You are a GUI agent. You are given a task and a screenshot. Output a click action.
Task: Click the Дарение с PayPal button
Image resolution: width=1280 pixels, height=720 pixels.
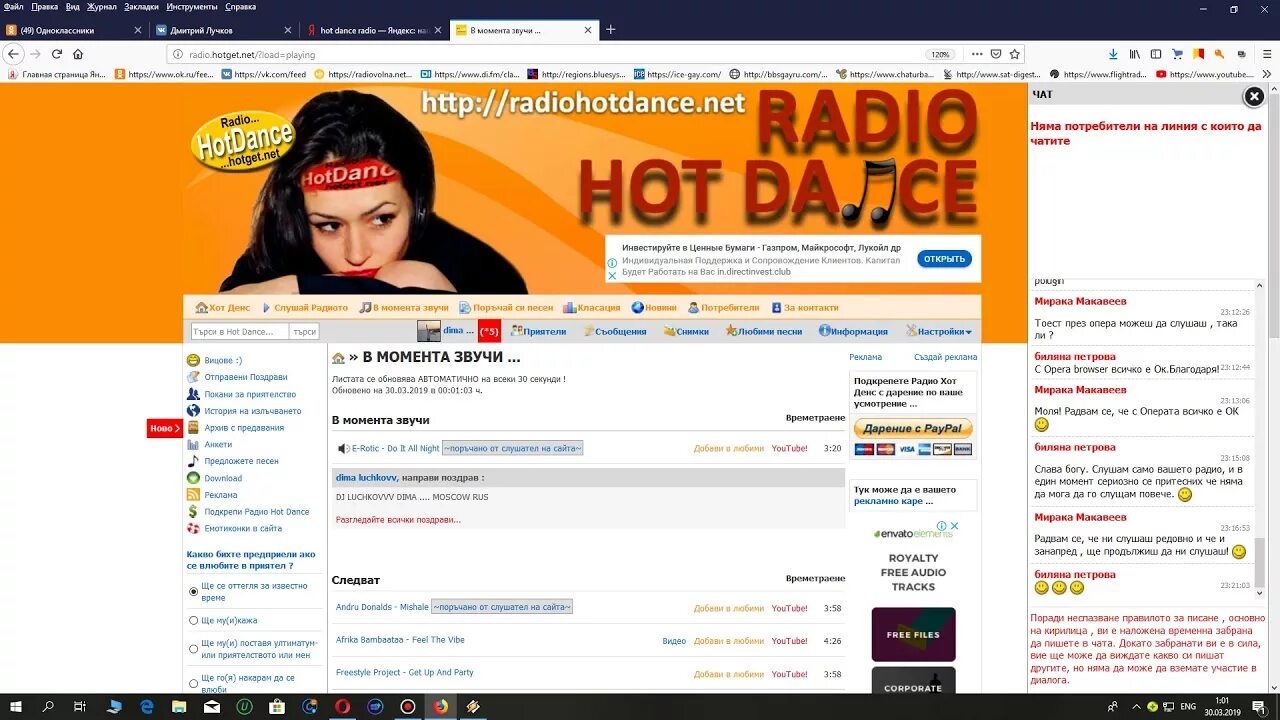(x=913, y=429)
